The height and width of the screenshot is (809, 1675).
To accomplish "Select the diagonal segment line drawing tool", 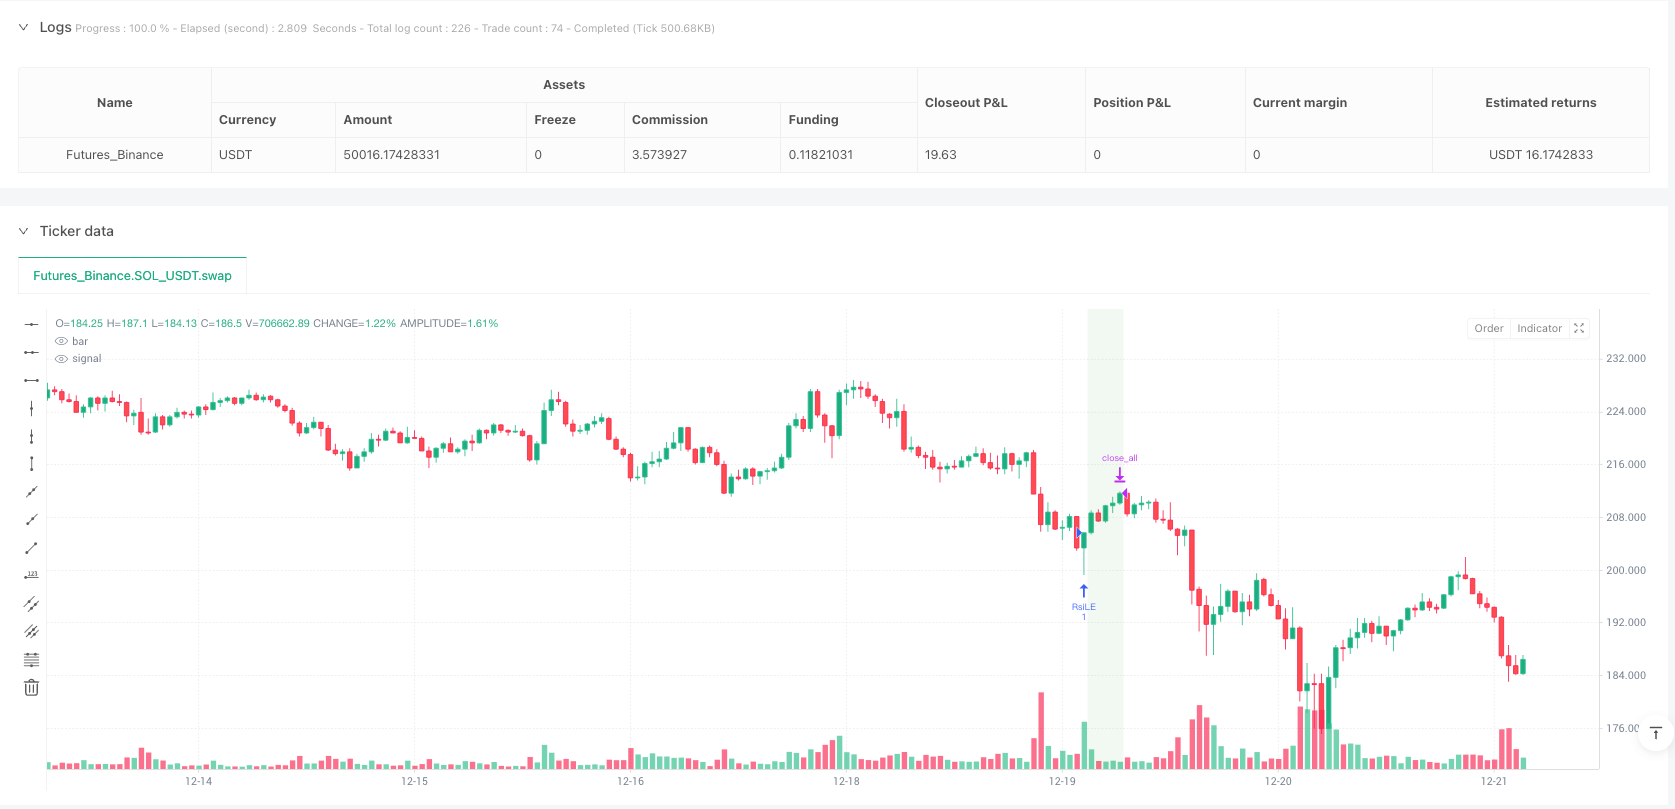I will (x=32, y=548).
